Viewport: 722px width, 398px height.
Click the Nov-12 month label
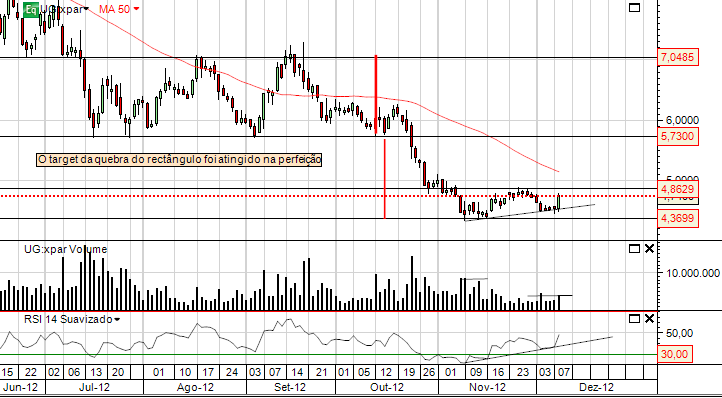pos(488,387)
